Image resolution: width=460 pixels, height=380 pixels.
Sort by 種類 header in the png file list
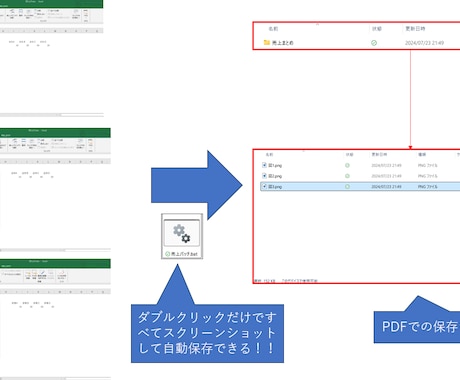coord(422,154)
